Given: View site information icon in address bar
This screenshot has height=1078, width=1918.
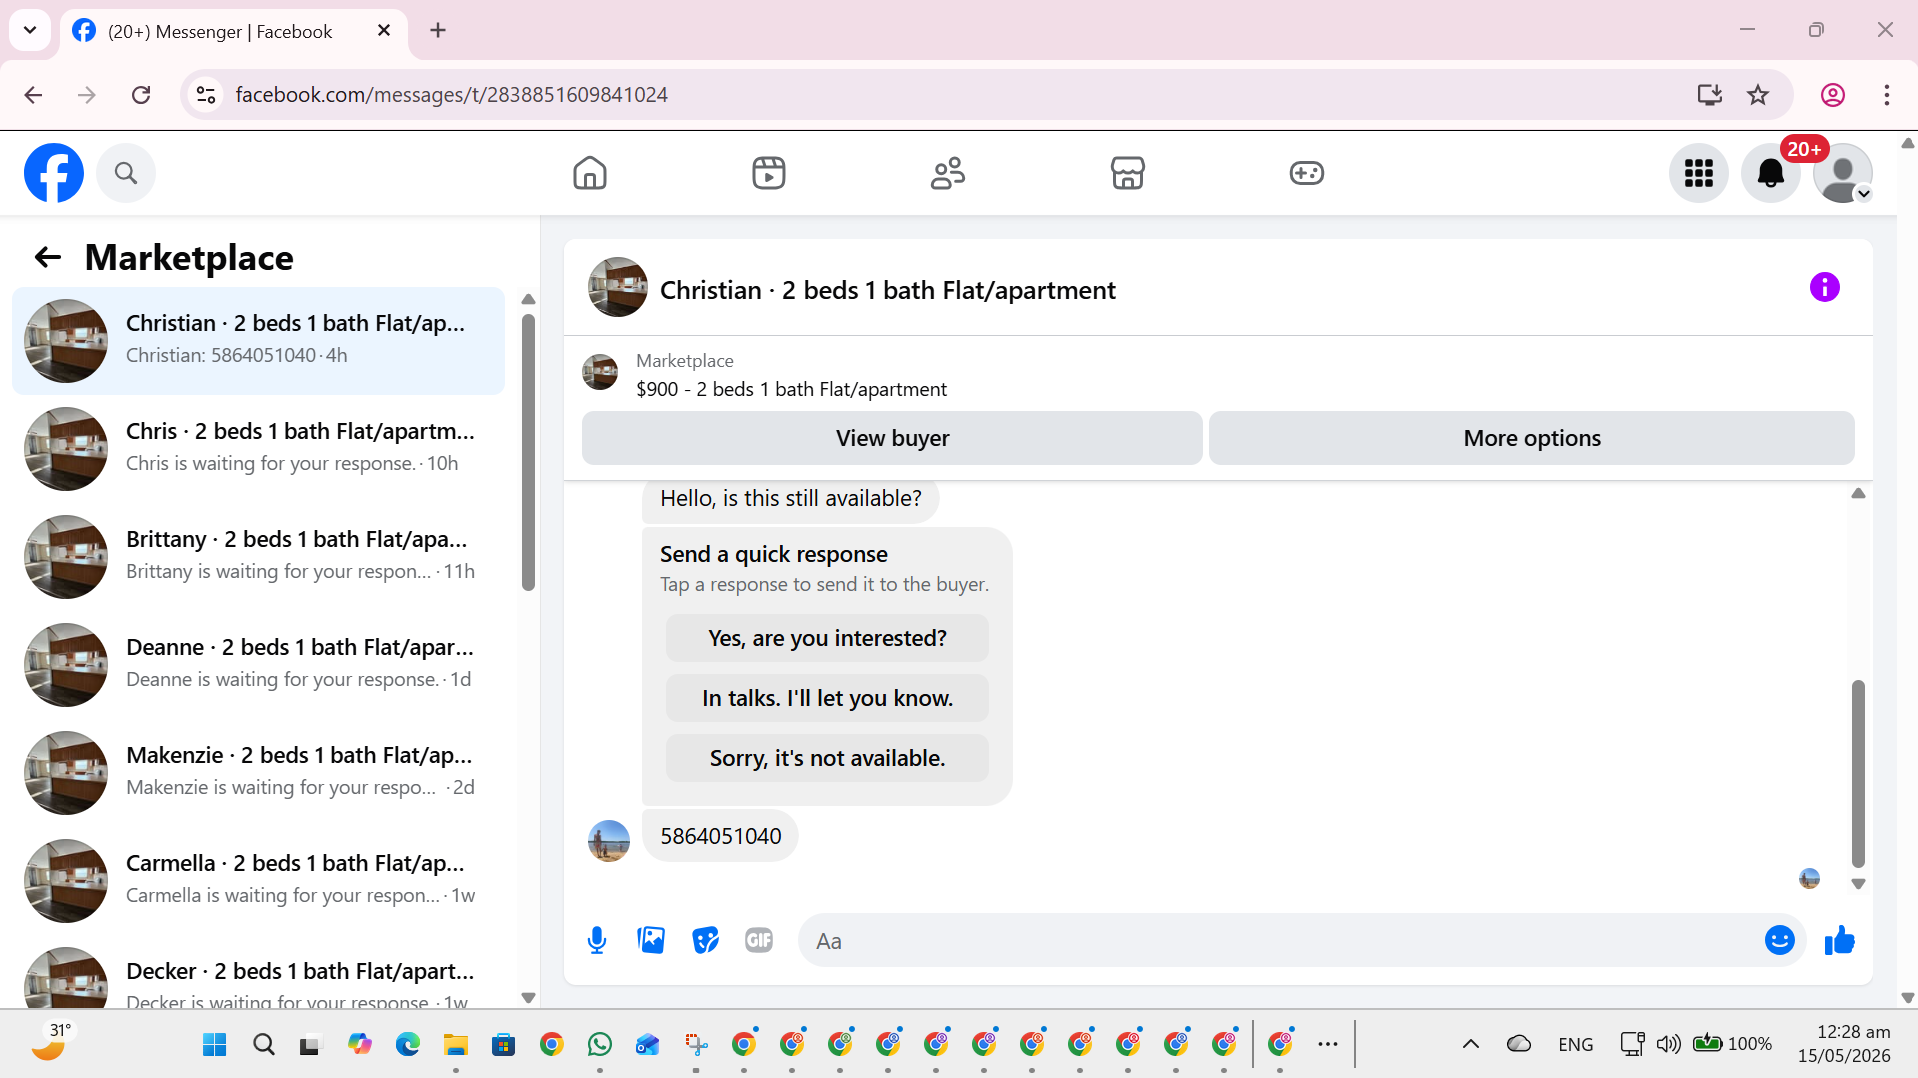Looking at the screenshot, I should 206,95.
